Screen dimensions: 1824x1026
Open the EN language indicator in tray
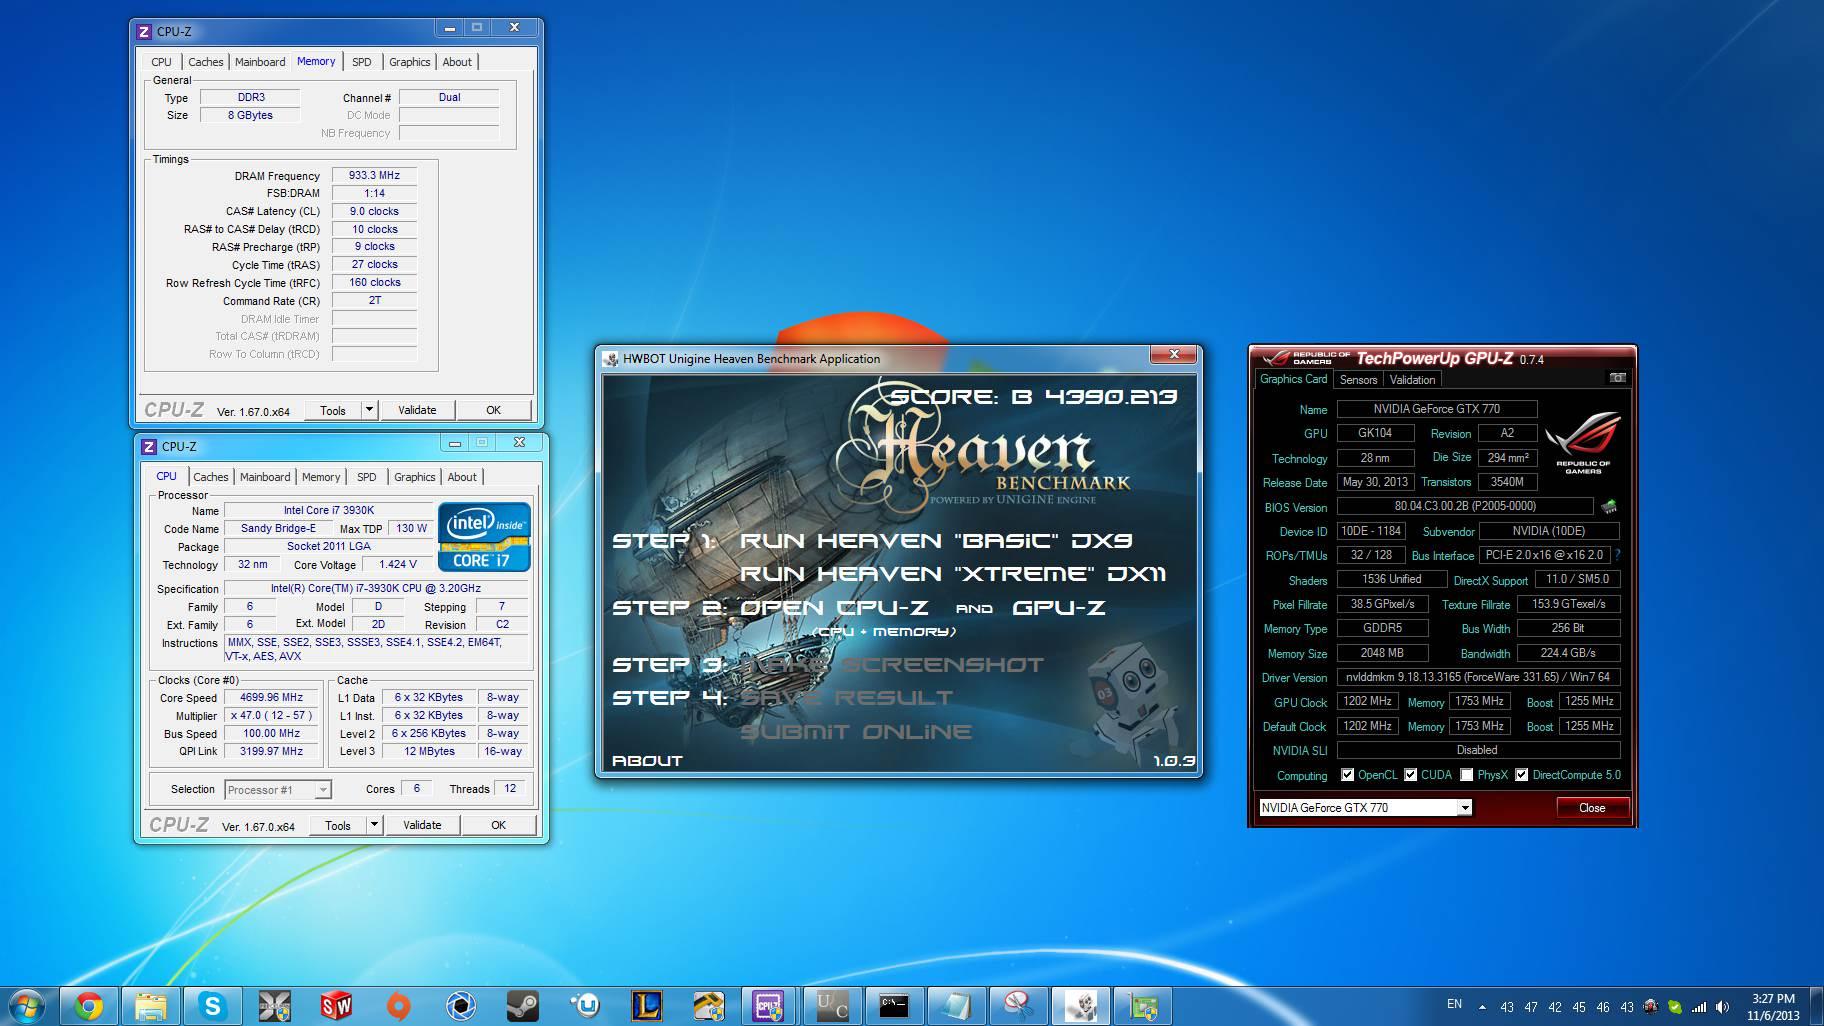(x=1454, y=1004)
